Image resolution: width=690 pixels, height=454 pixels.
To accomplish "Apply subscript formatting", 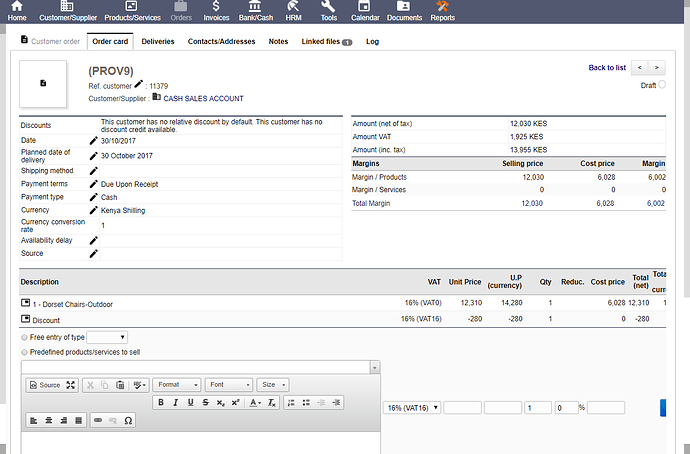I will [220, 403].
